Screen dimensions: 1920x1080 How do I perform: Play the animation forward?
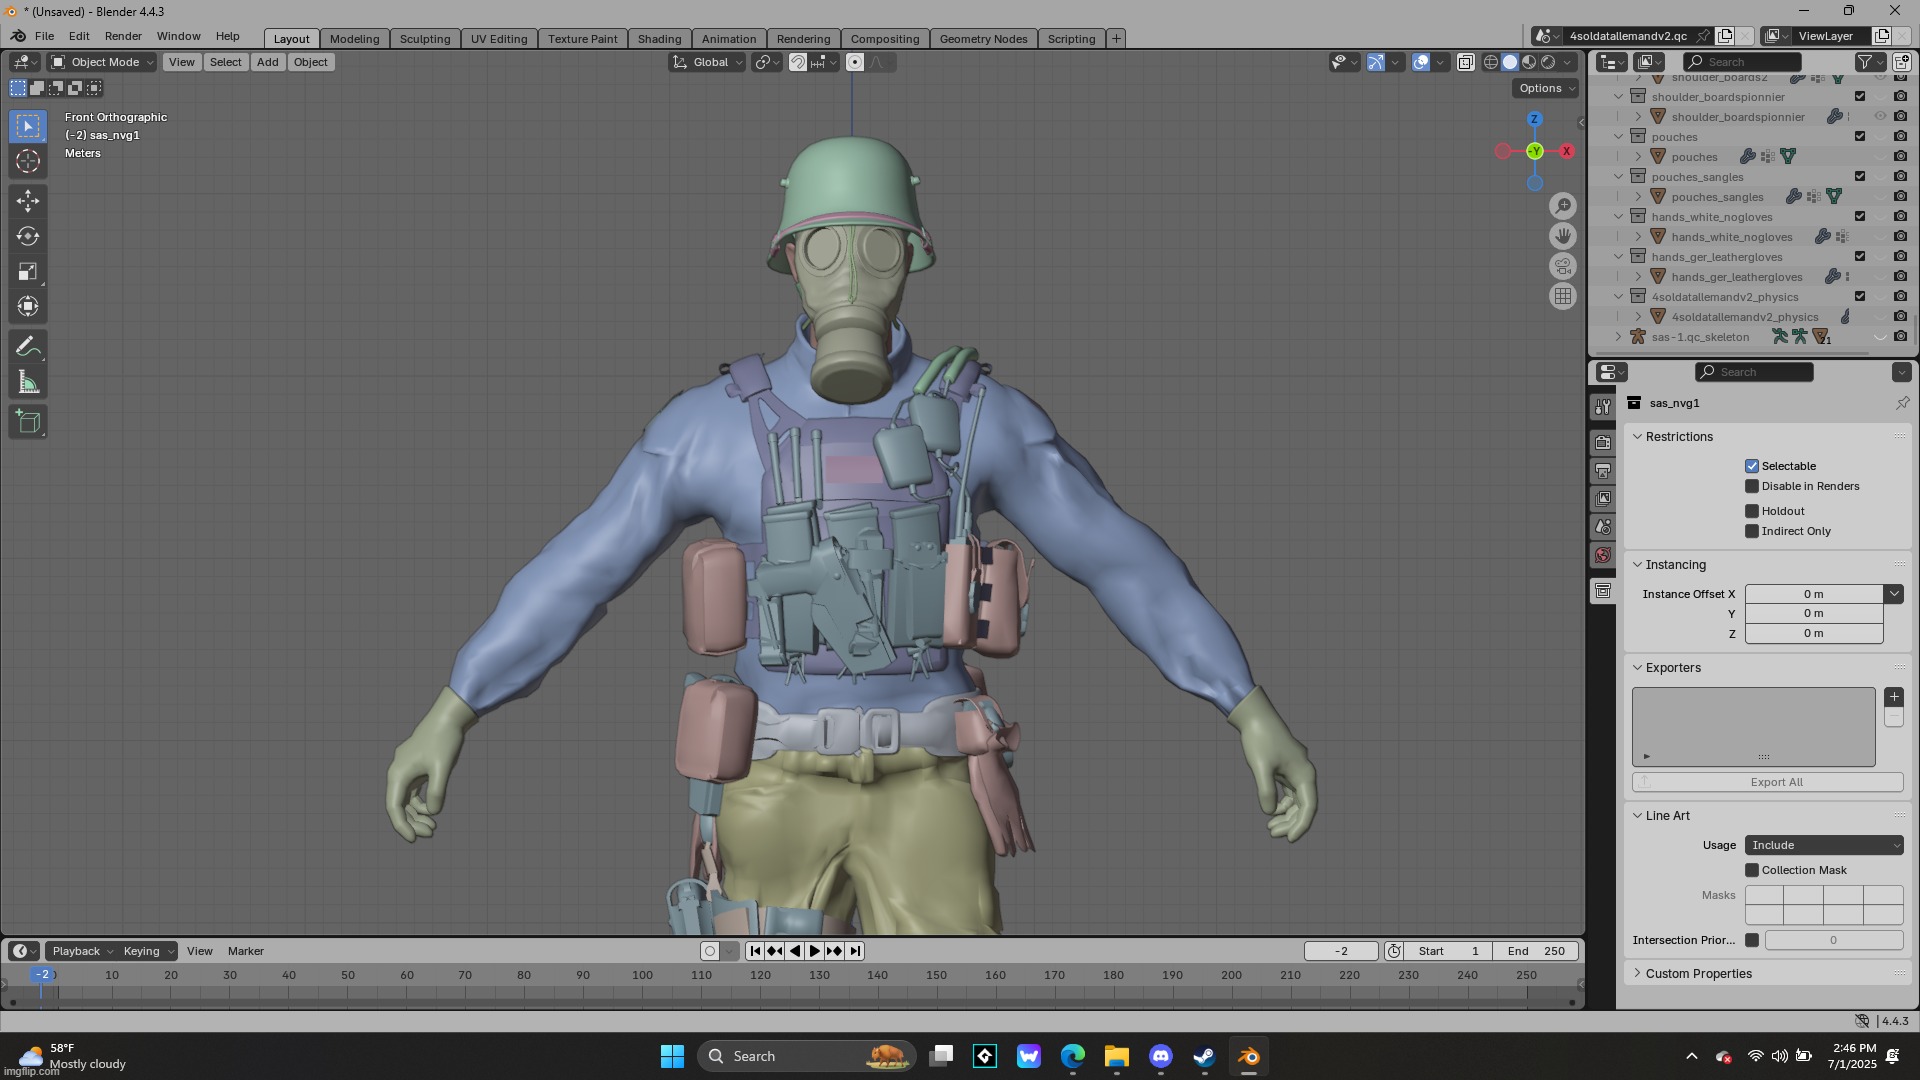(815, 951)
